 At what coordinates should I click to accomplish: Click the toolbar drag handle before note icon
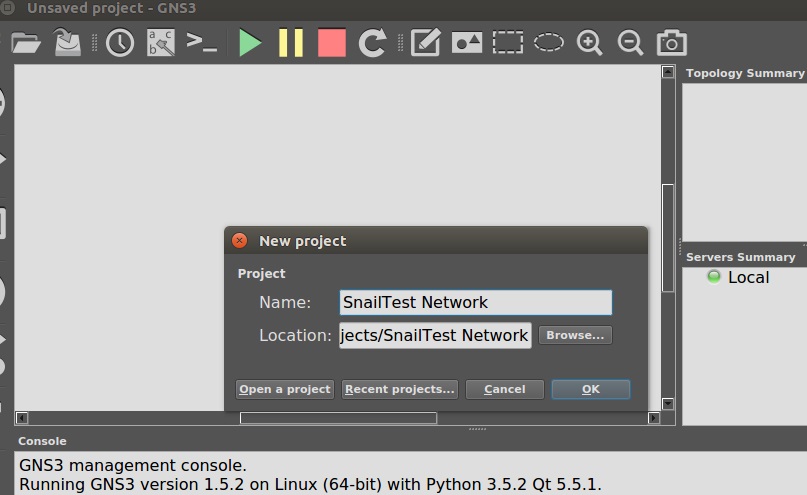click(400, 43)
